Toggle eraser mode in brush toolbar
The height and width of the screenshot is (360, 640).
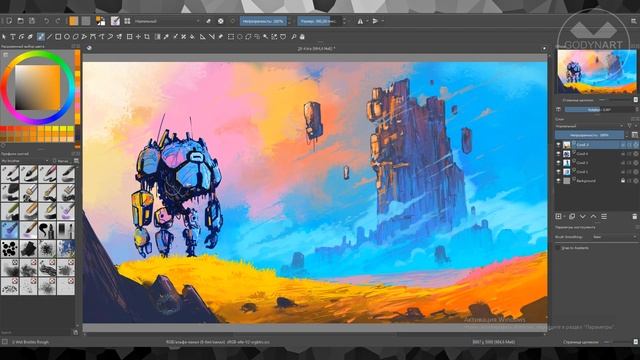click(209, 21)
